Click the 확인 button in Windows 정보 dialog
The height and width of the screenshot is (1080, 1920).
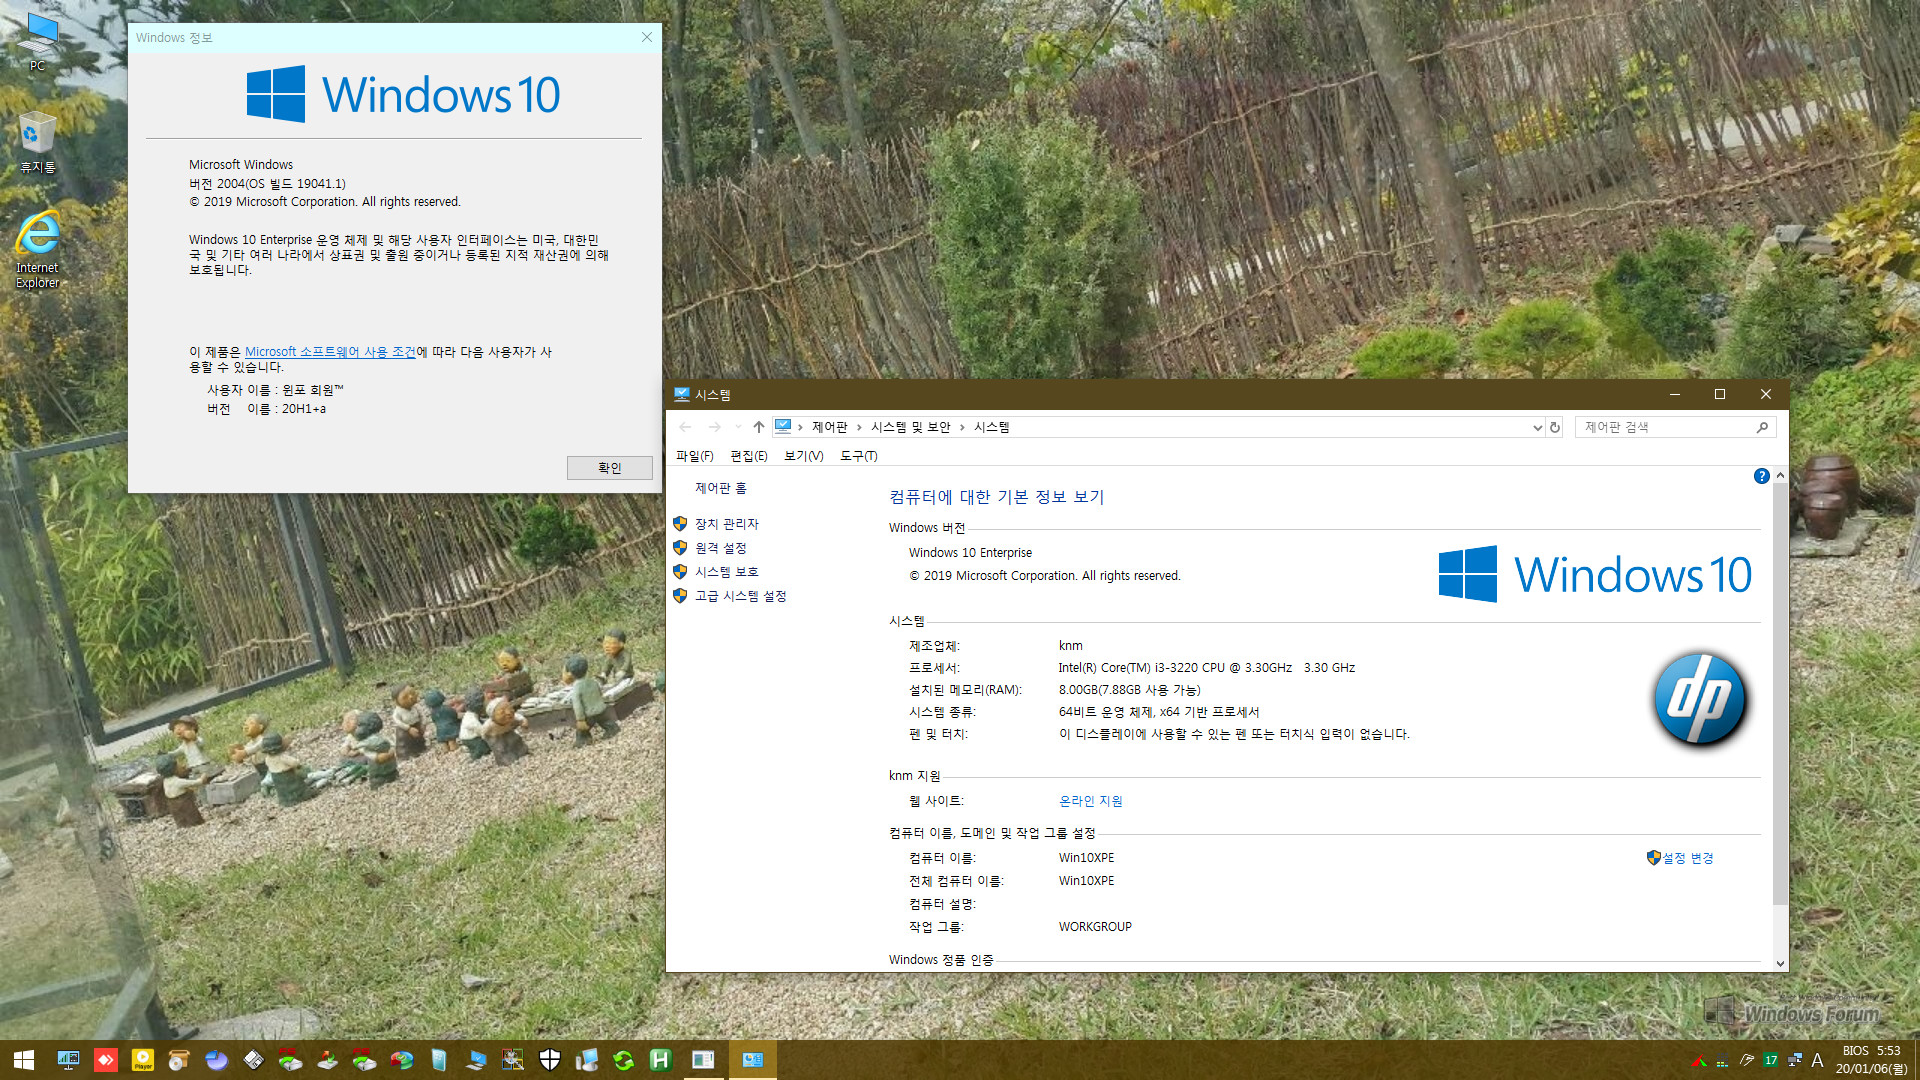coord(609,468)
